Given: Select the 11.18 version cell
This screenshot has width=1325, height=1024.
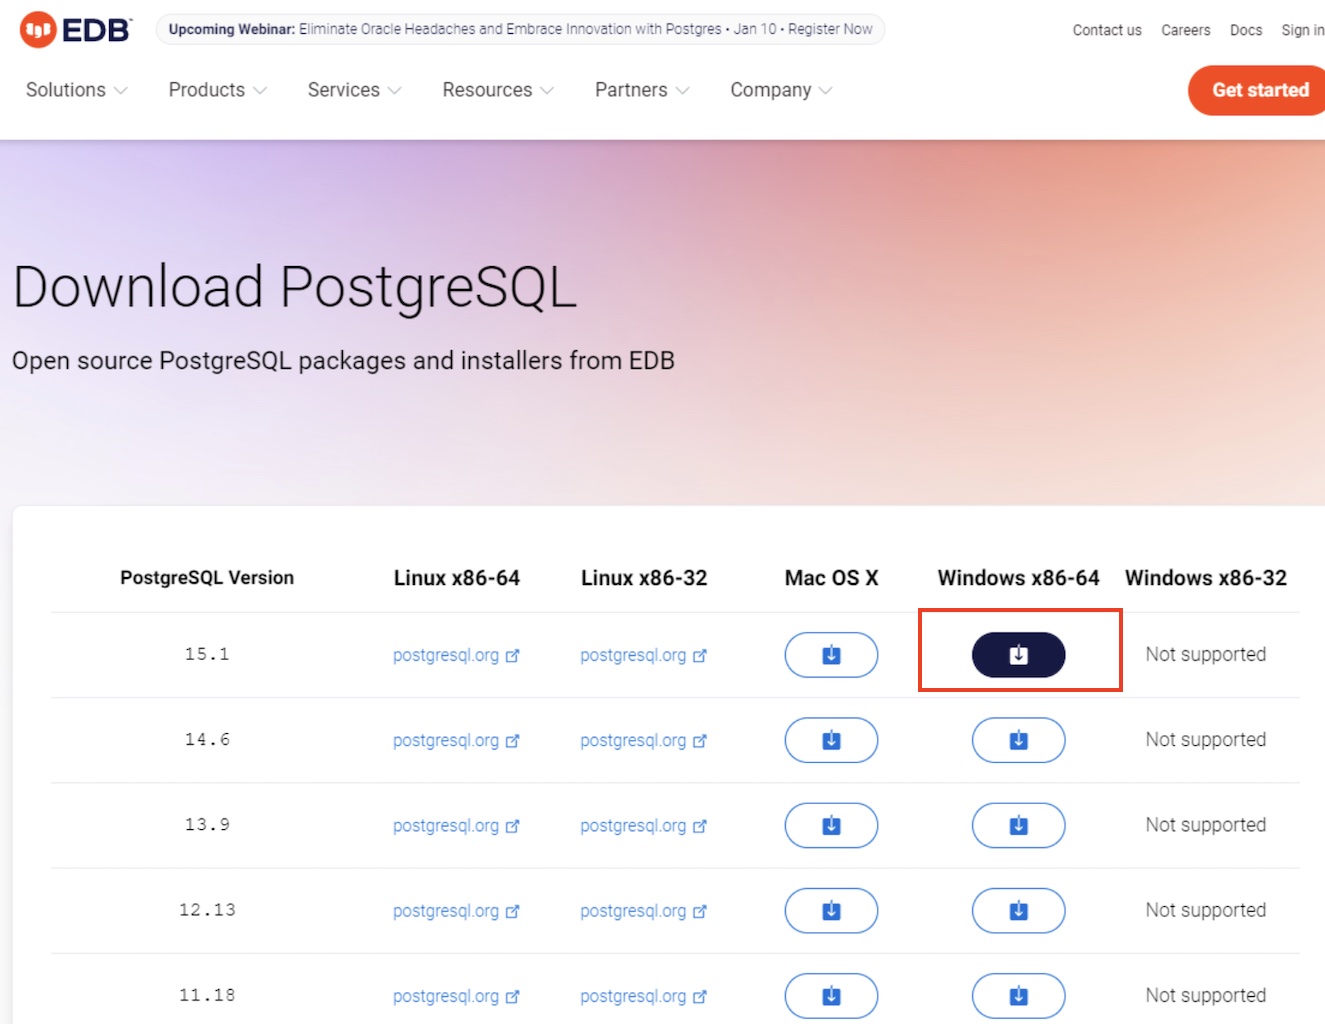Looking at the screenshot, I should click(207, 994).
